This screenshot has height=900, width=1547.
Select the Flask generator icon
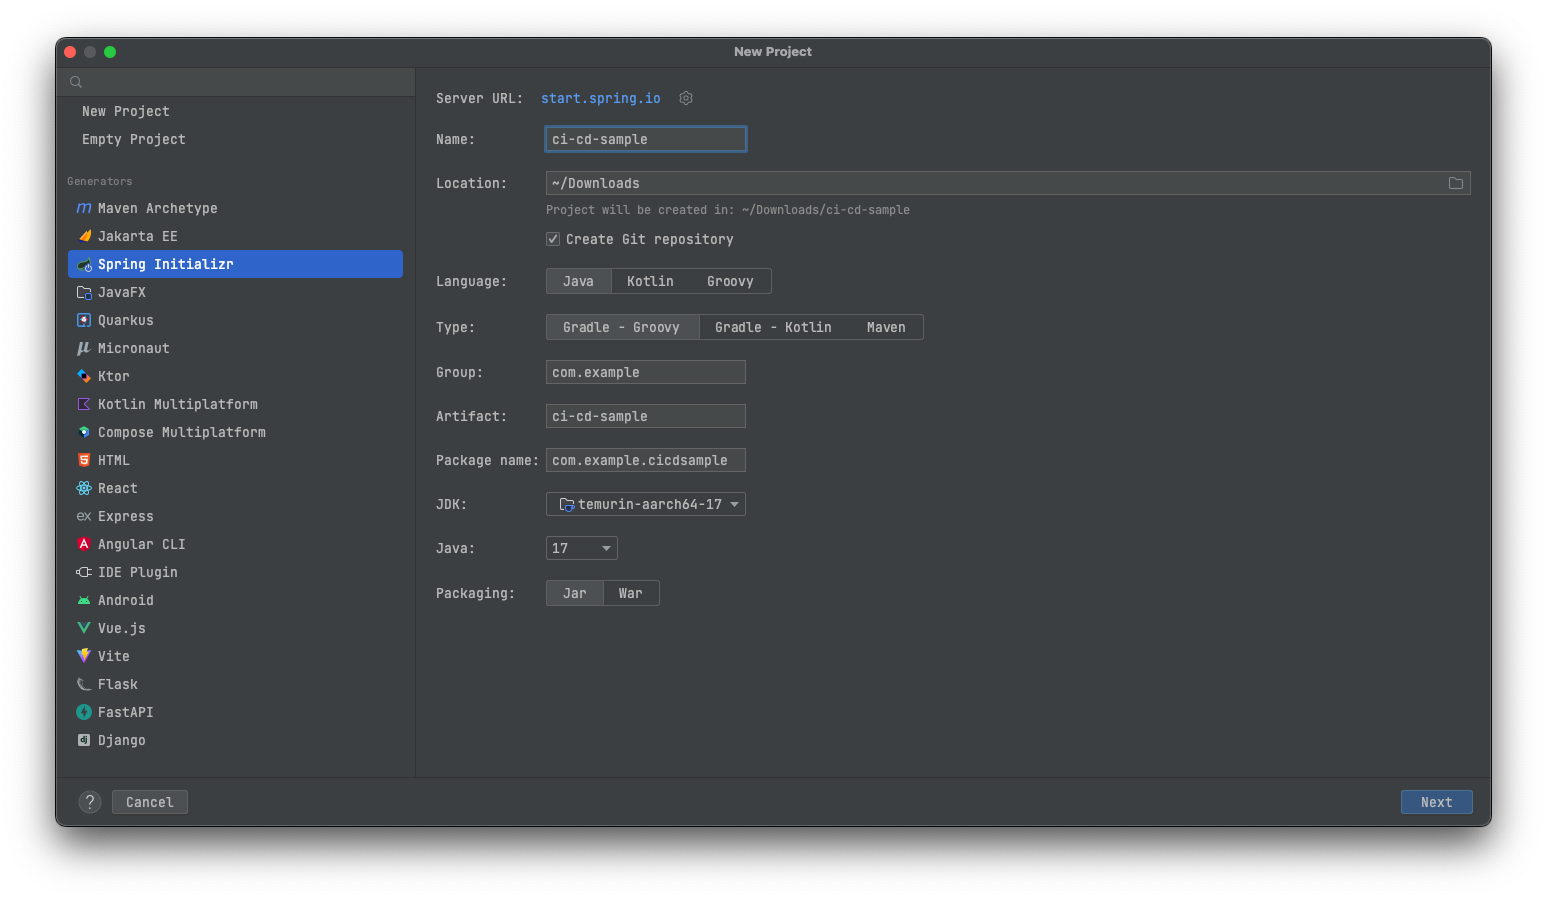84,684
